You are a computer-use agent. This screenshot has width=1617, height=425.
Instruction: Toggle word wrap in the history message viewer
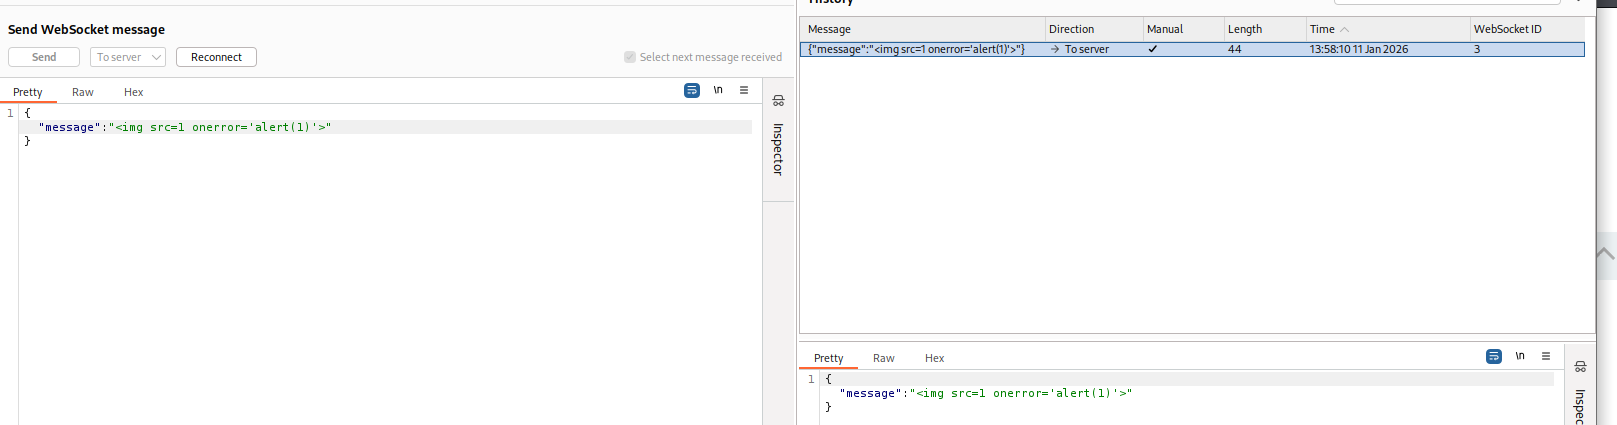1494,357
